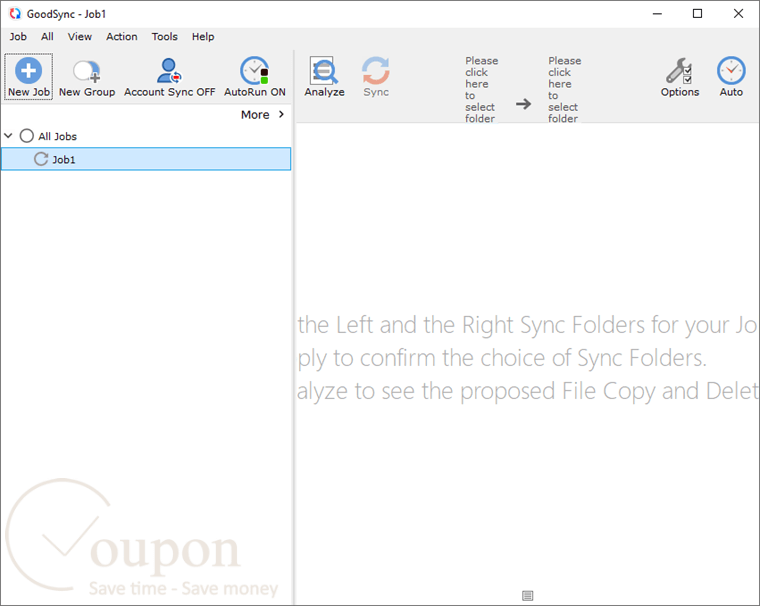The width and height of the screenshot is (760, 606).
Task: Open the Help menu
Action: tap(203, 36)
